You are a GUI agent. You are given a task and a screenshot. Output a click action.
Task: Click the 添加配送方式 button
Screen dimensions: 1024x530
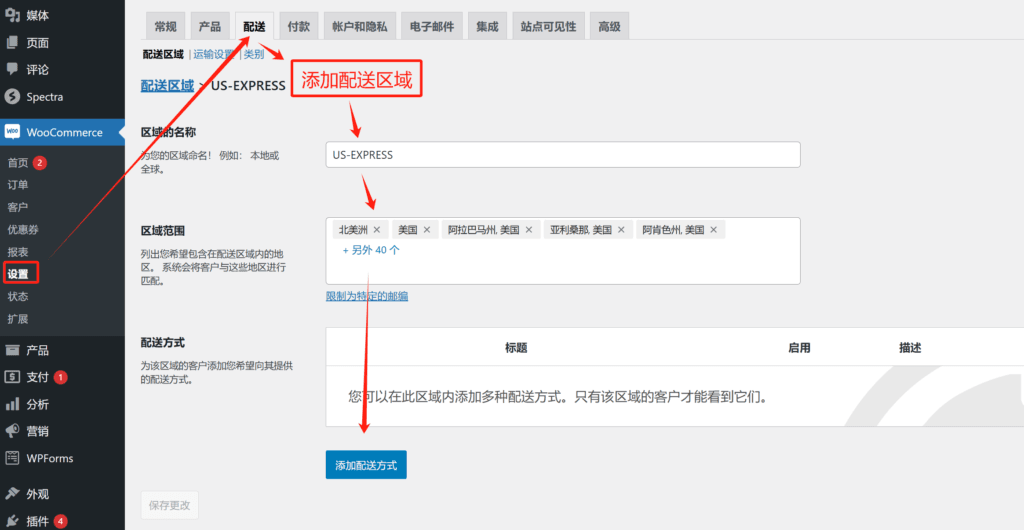(366, 465)
